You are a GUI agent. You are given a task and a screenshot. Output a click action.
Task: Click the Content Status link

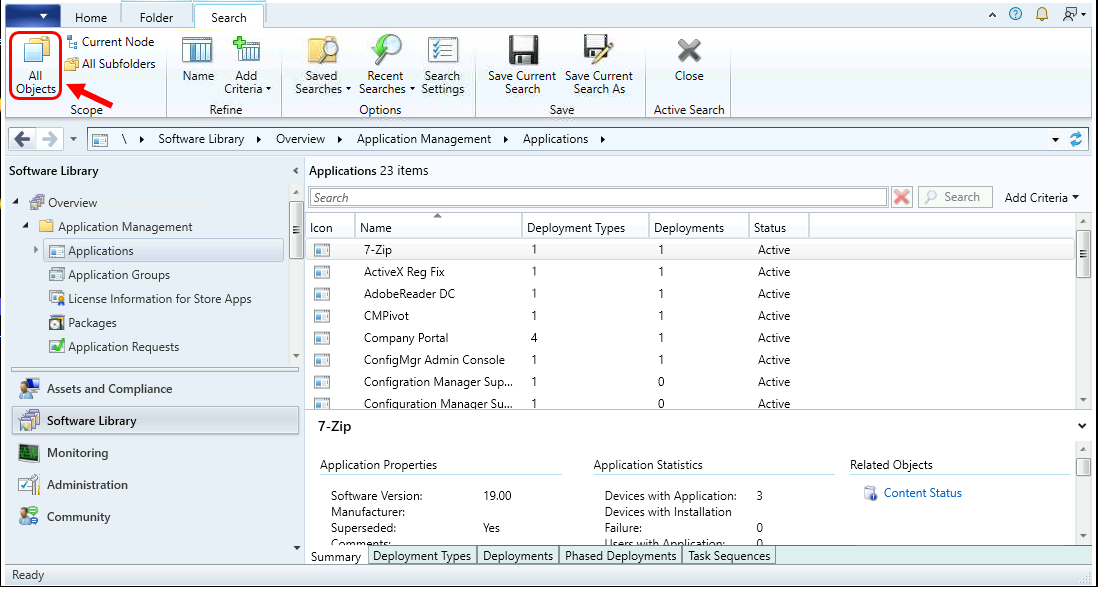click(922, 492)
